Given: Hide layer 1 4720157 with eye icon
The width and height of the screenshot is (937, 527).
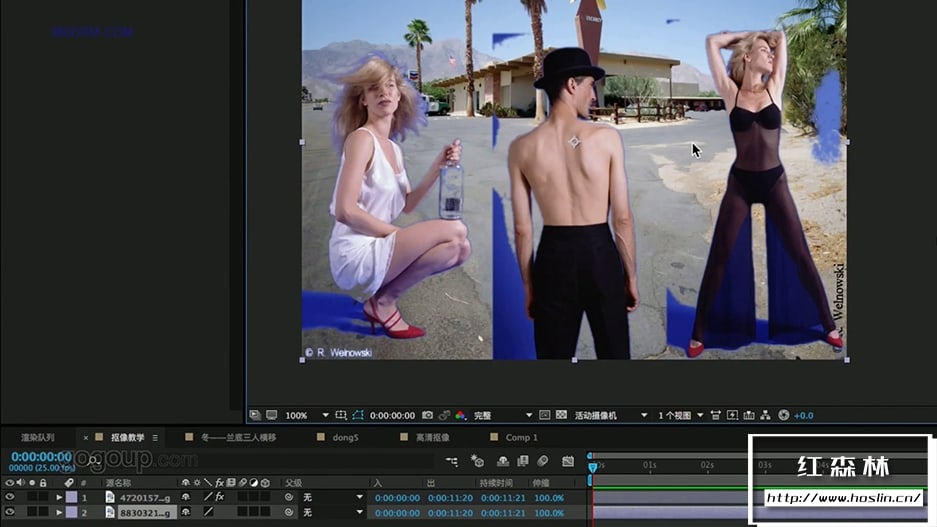Looking at the screenshot, I should (x=10, y=497).
